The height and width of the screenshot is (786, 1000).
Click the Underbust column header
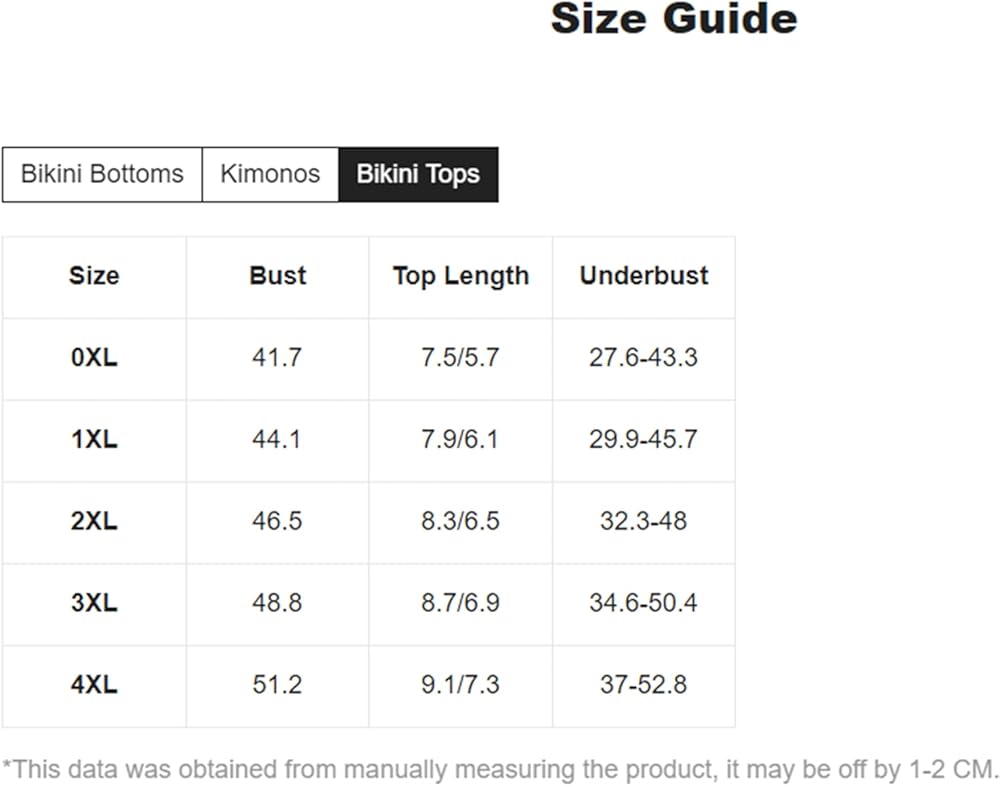[x=643, y=276]
